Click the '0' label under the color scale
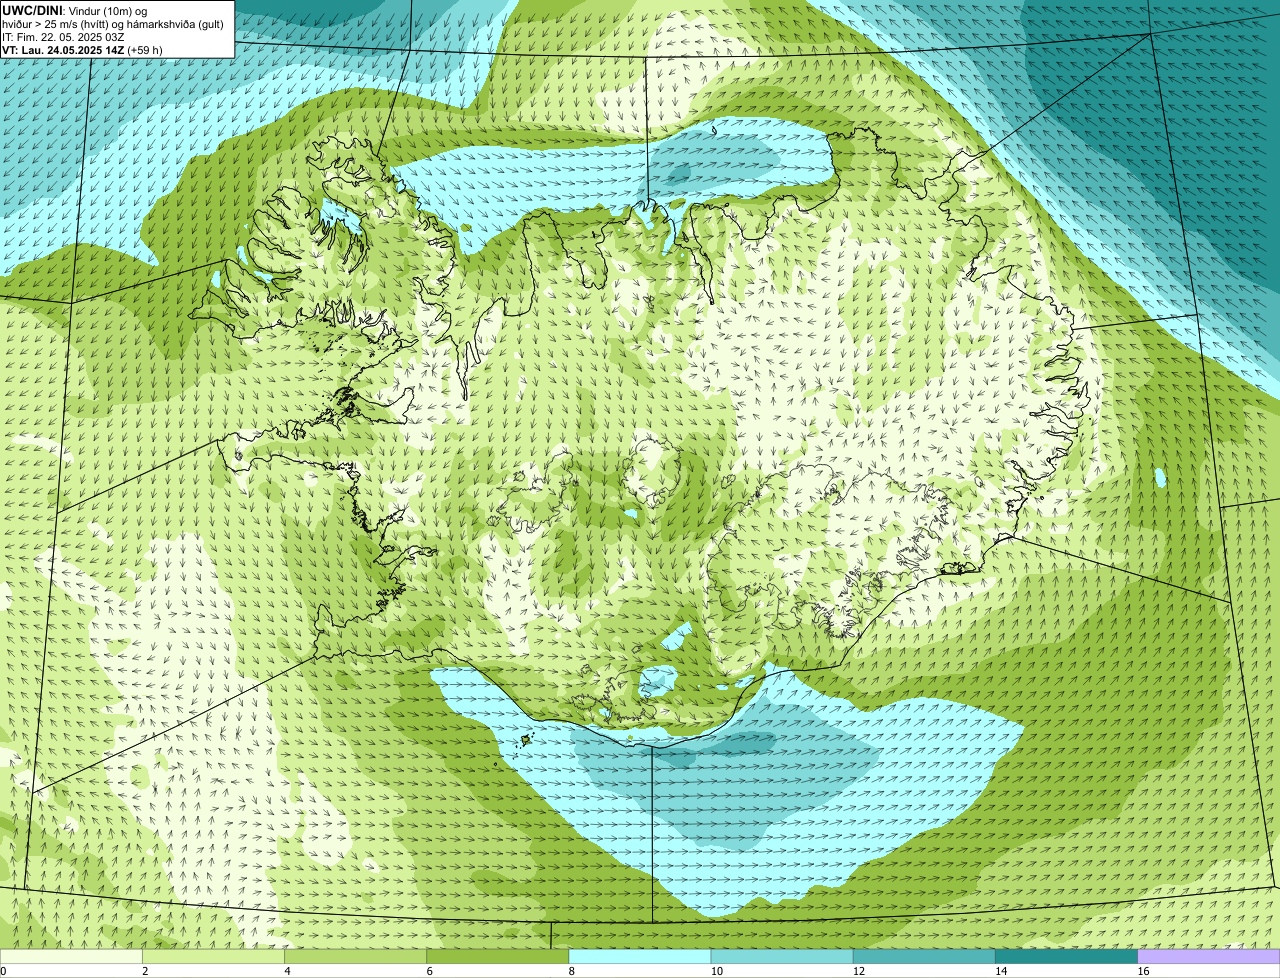 (x=3, y=971)
